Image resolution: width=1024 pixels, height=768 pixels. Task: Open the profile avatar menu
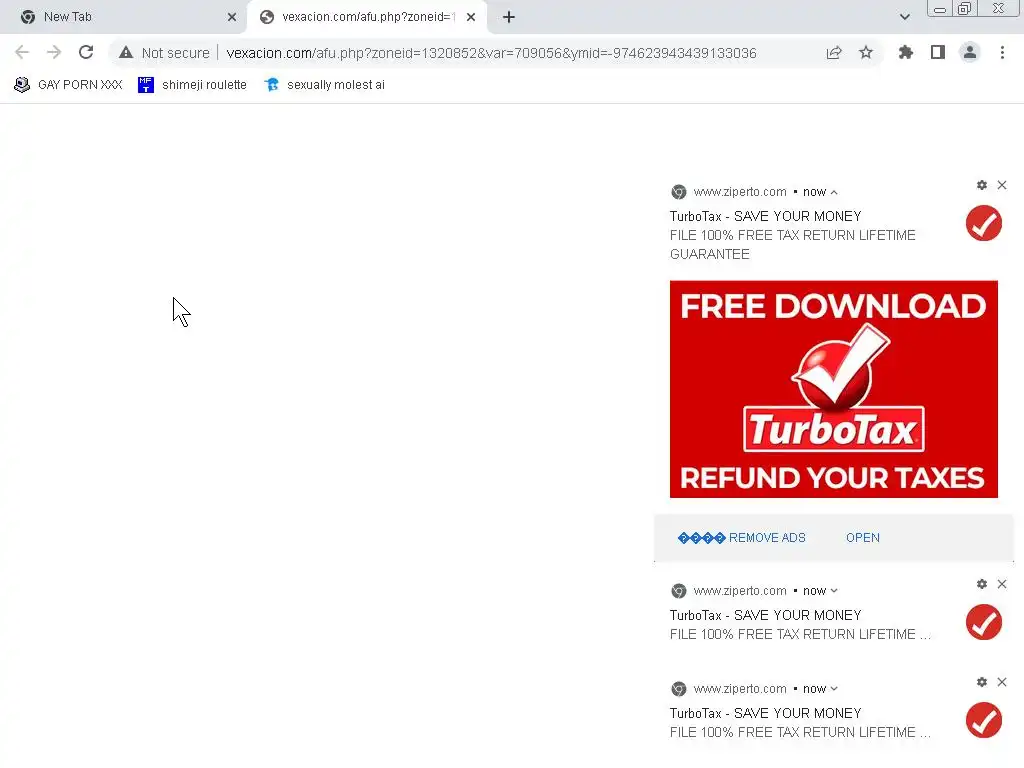pos(970,53)
